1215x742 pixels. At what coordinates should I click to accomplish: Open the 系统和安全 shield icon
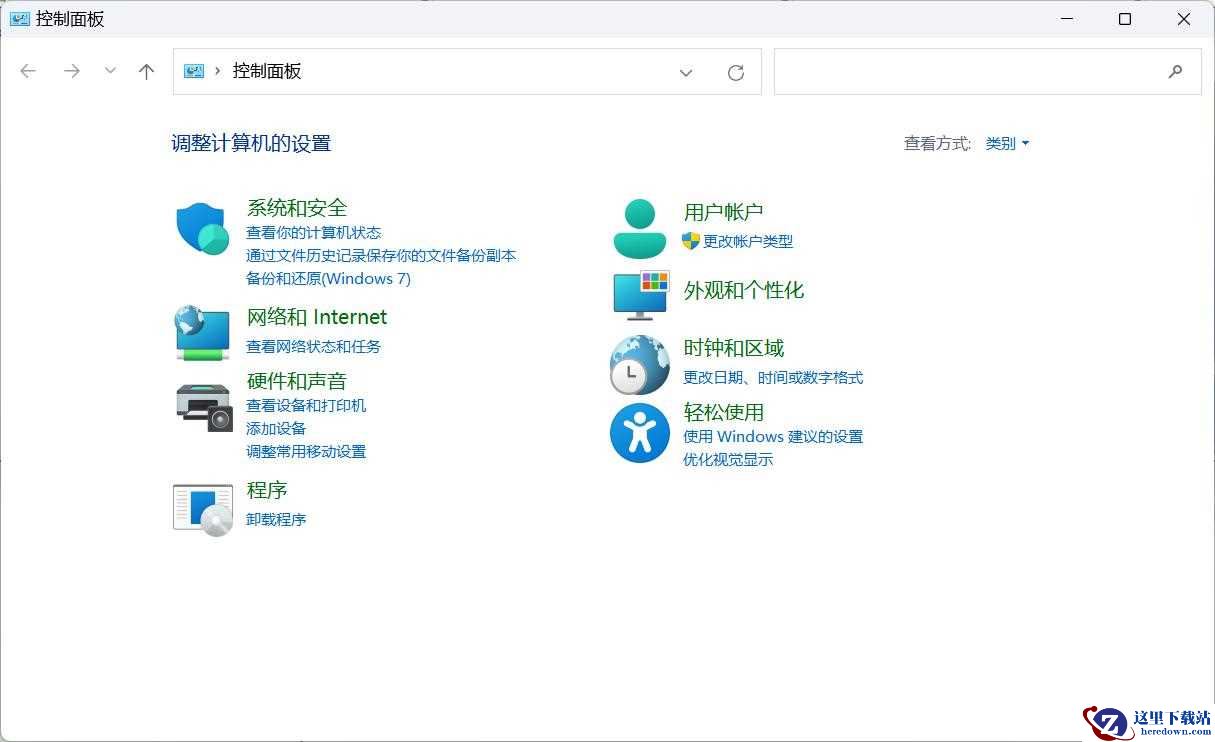[203, 228]
